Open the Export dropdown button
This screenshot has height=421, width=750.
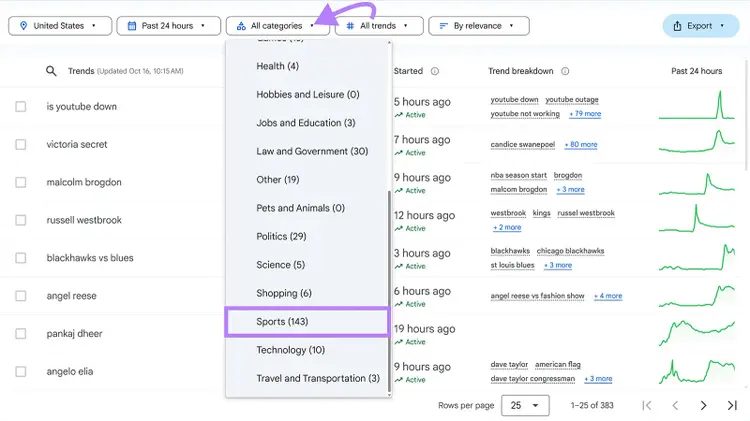701,26
